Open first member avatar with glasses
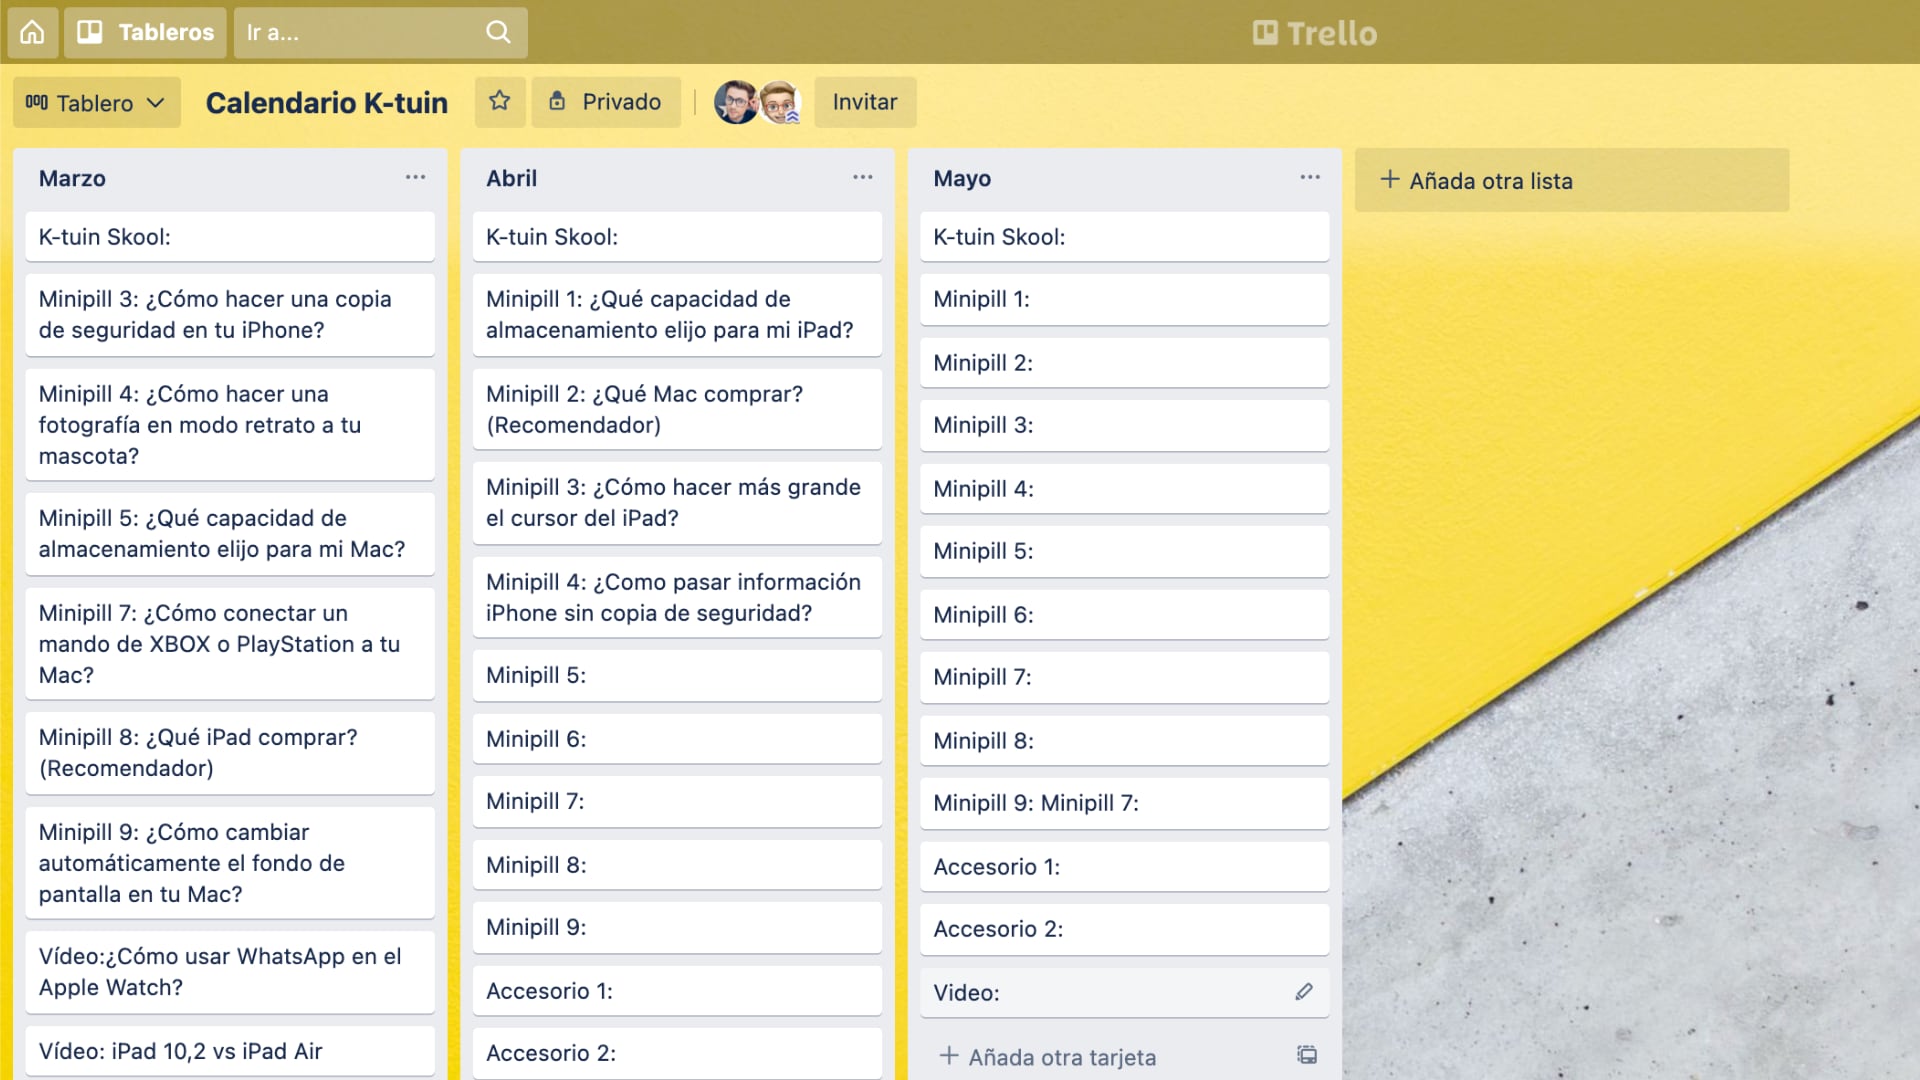This screenshot has width=1920, height=1080. [735, 102]
